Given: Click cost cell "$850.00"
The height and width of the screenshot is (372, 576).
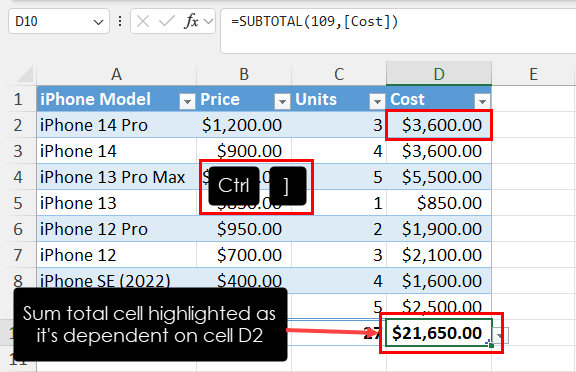Looking at the screenshot, I should coord(439,203).
